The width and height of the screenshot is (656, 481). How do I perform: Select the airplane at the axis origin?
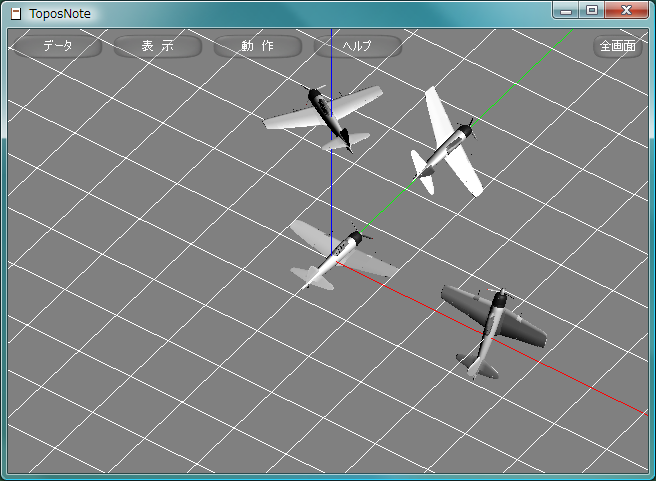point(343,256)
